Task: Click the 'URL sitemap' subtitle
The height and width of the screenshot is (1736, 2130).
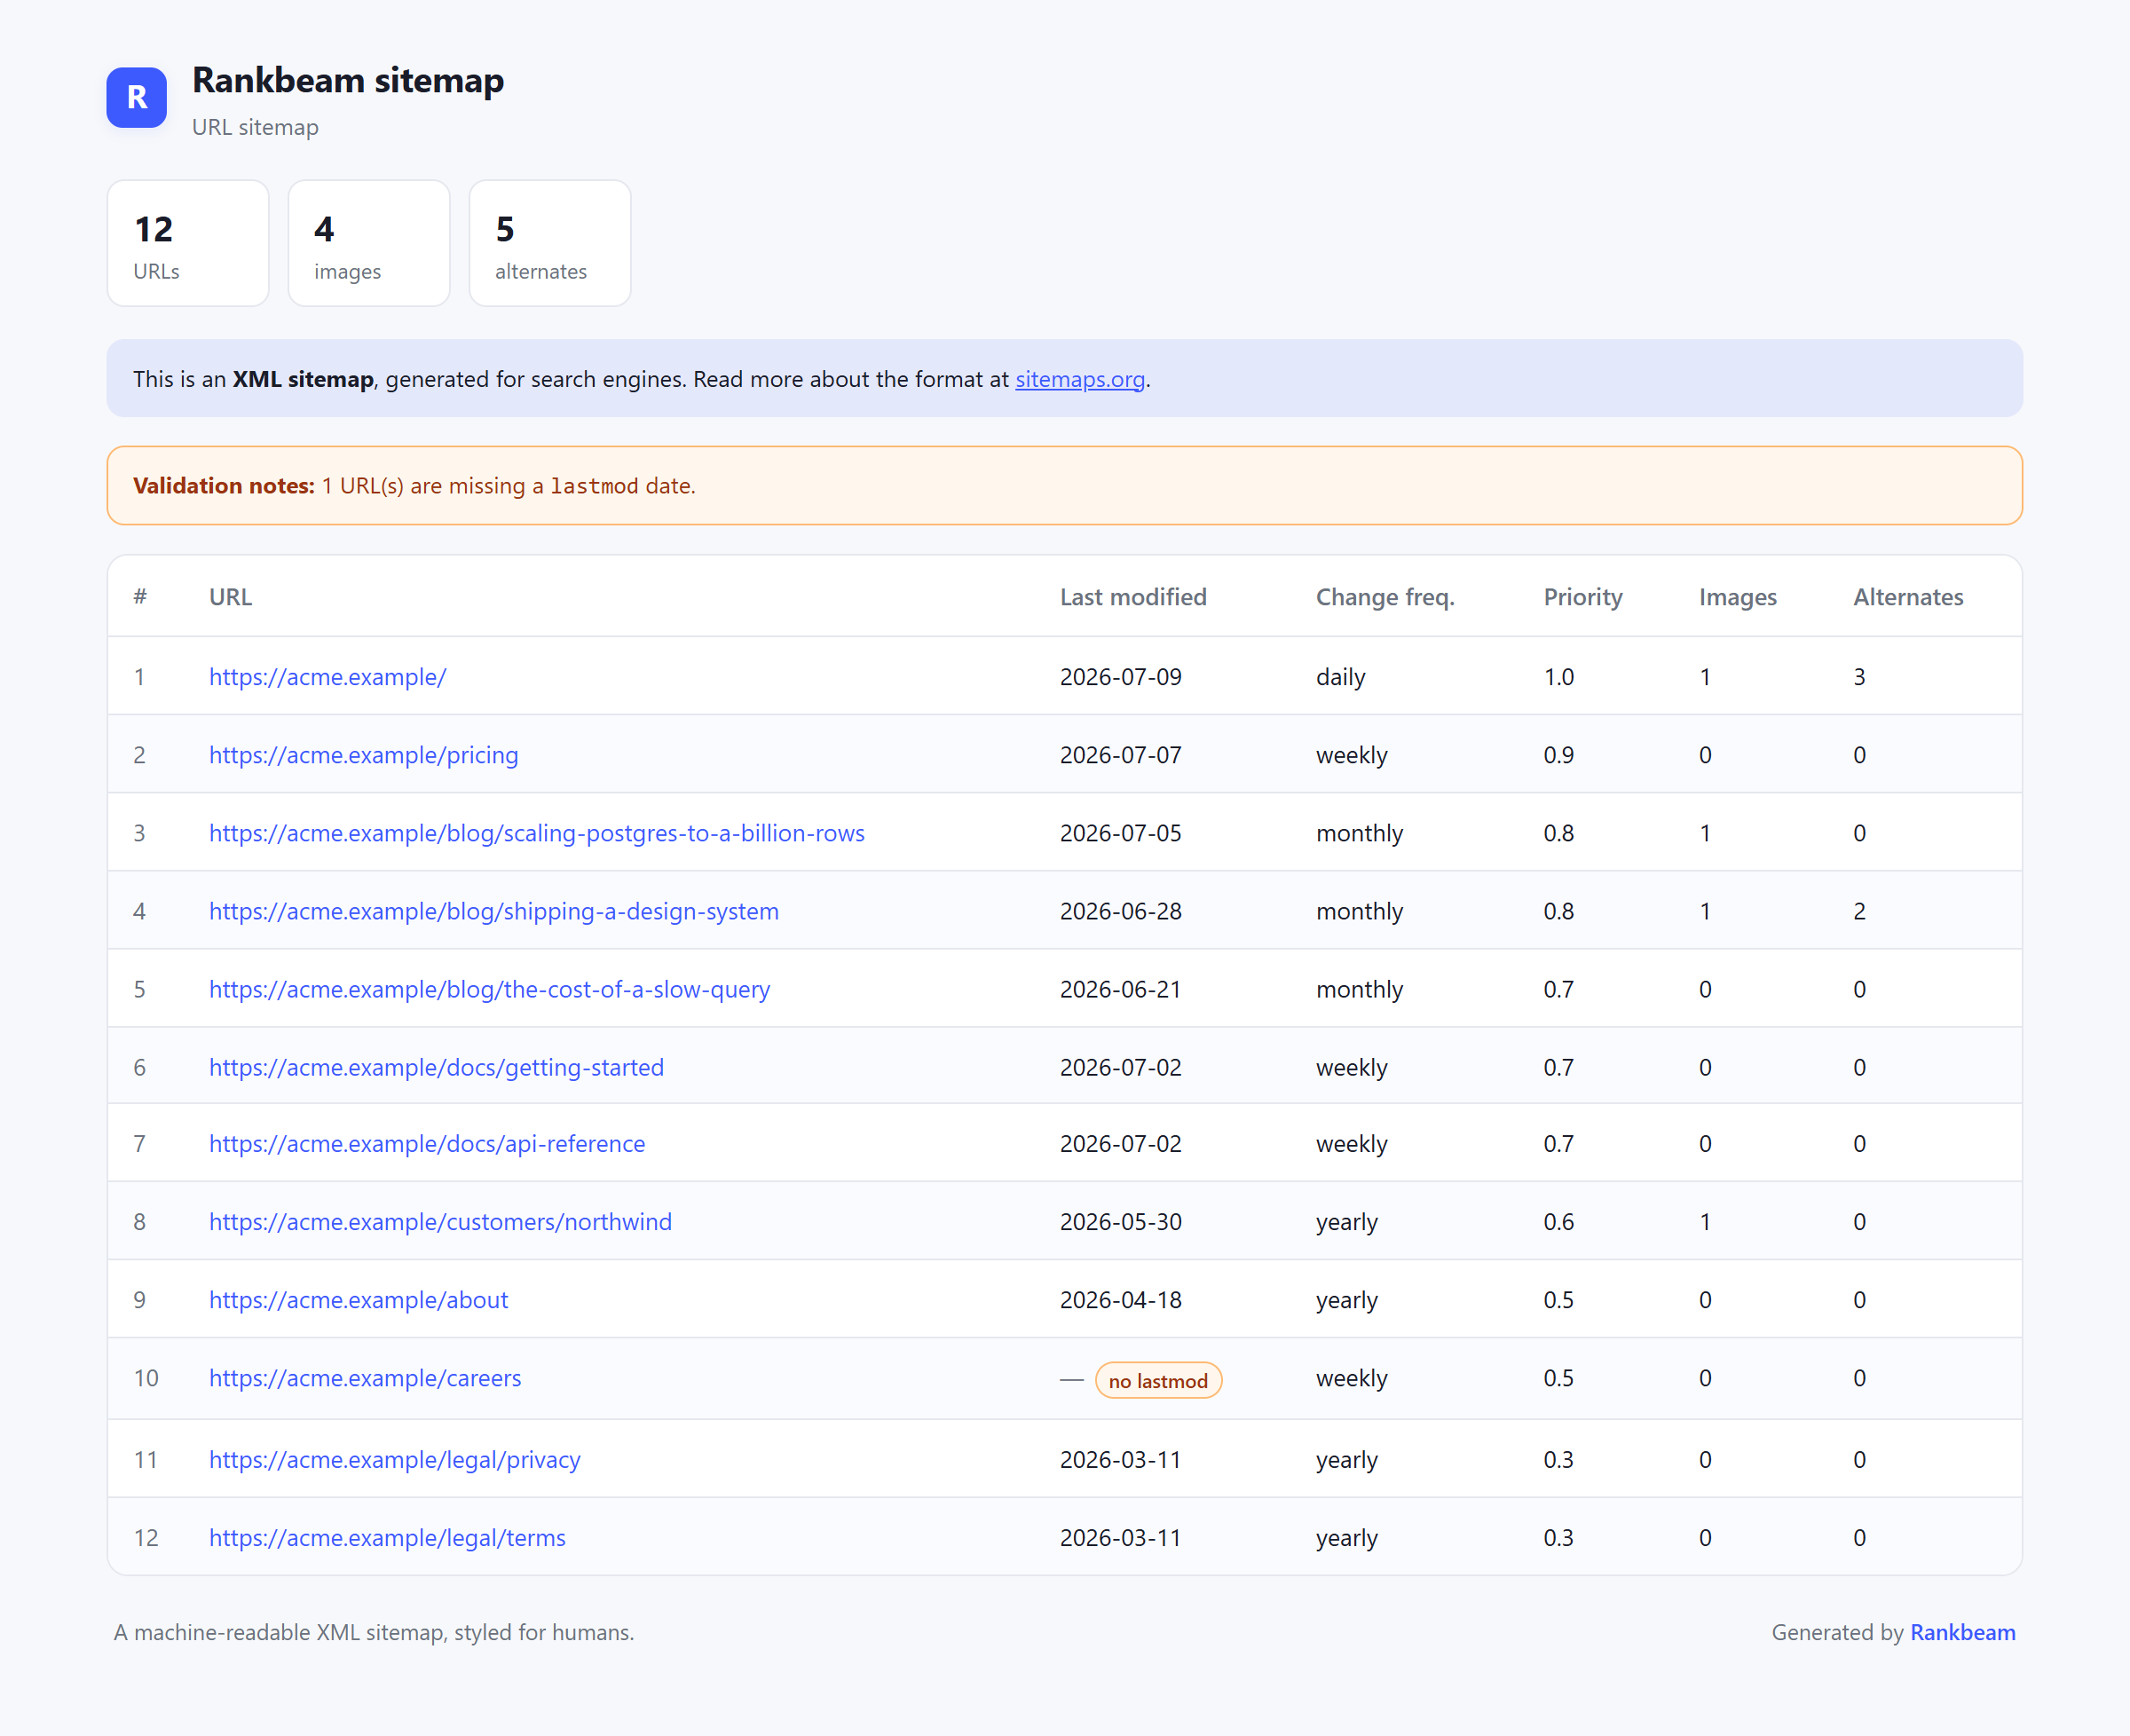Action: [x=255, y=127]
